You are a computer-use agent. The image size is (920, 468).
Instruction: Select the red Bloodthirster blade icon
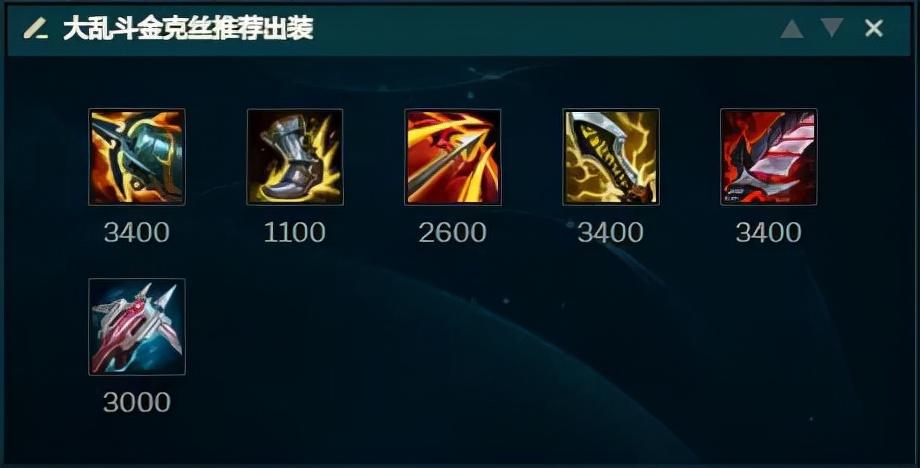coord(769,157)
